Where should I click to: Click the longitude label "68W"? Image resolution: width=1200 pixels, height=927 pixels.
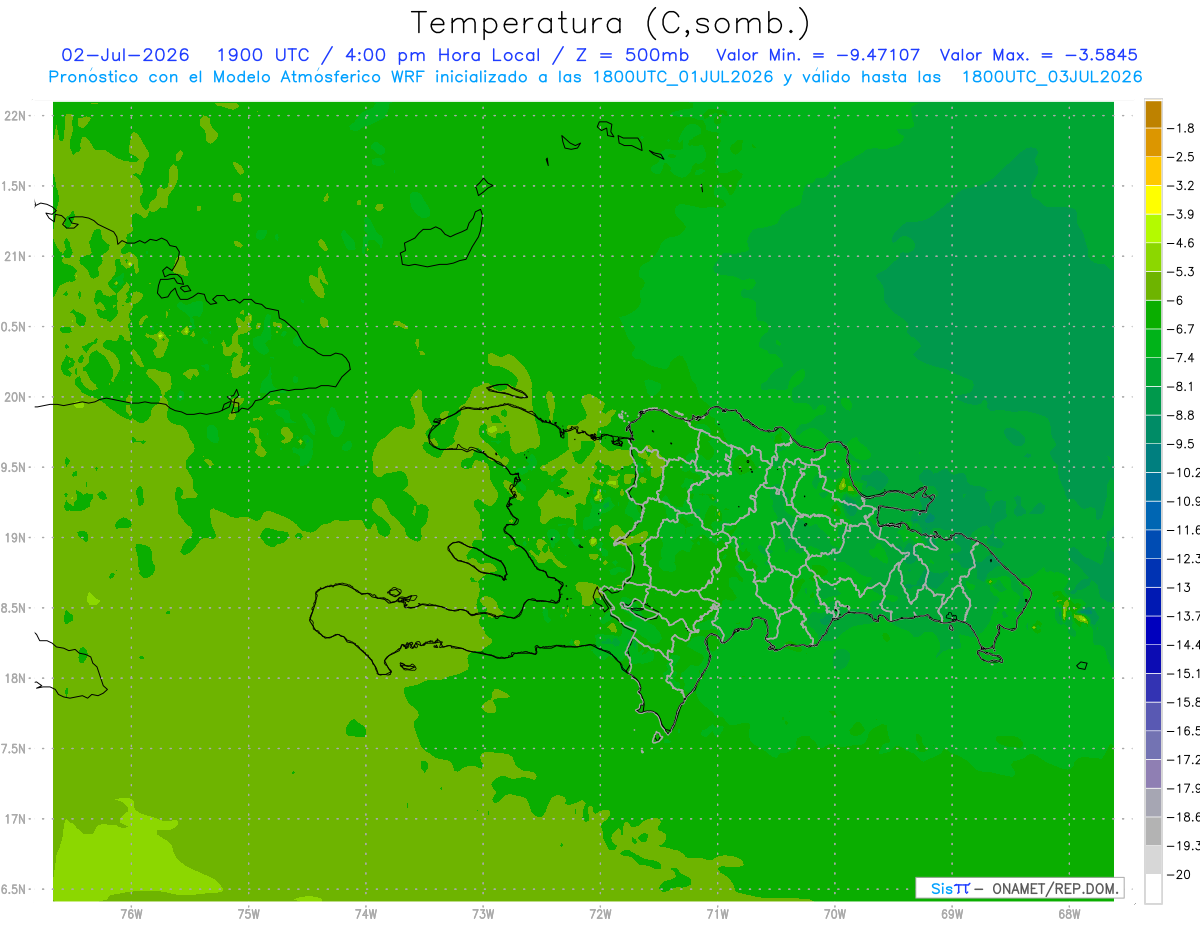click(x=1068, y=913)
